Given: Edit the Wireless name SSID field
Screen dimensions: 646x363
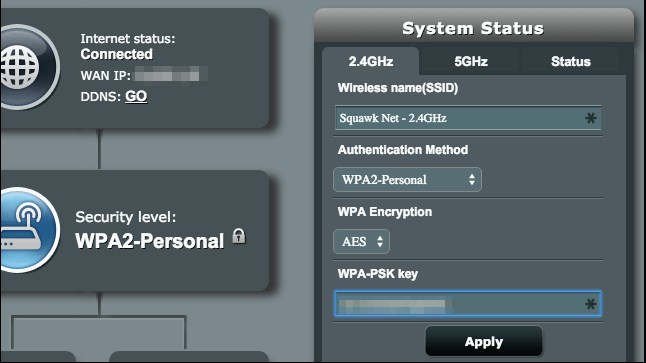Looking at the screenshot, I should click(468, 118).
